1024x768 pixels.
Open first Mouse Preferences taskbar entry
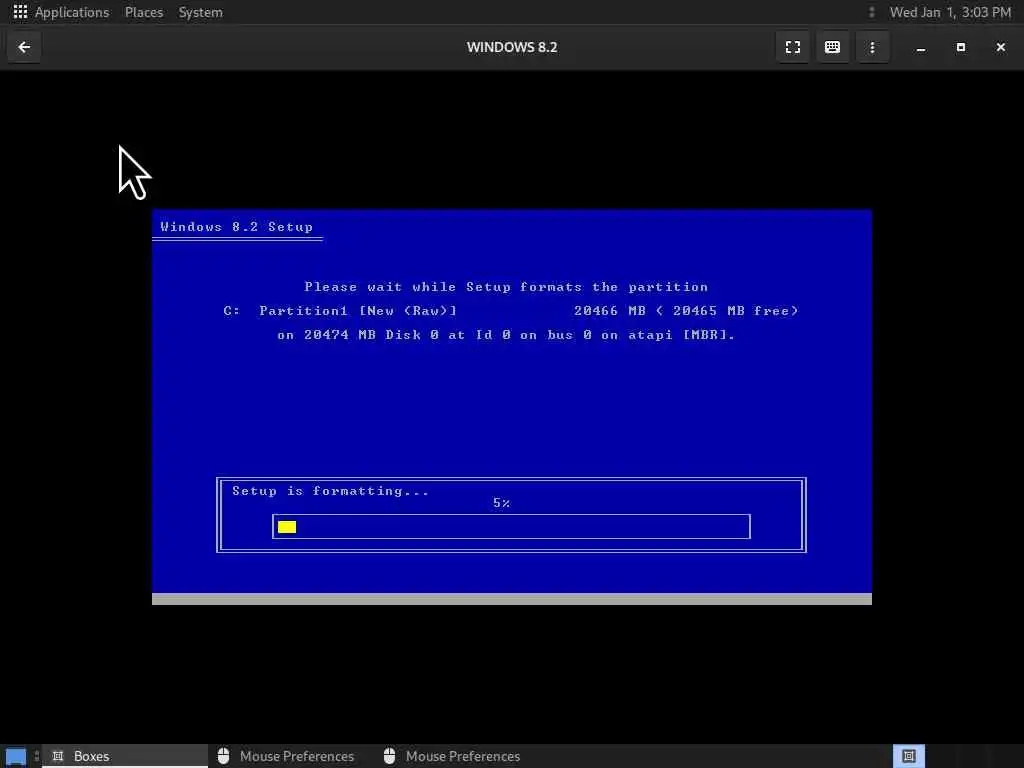pos(286,756)
